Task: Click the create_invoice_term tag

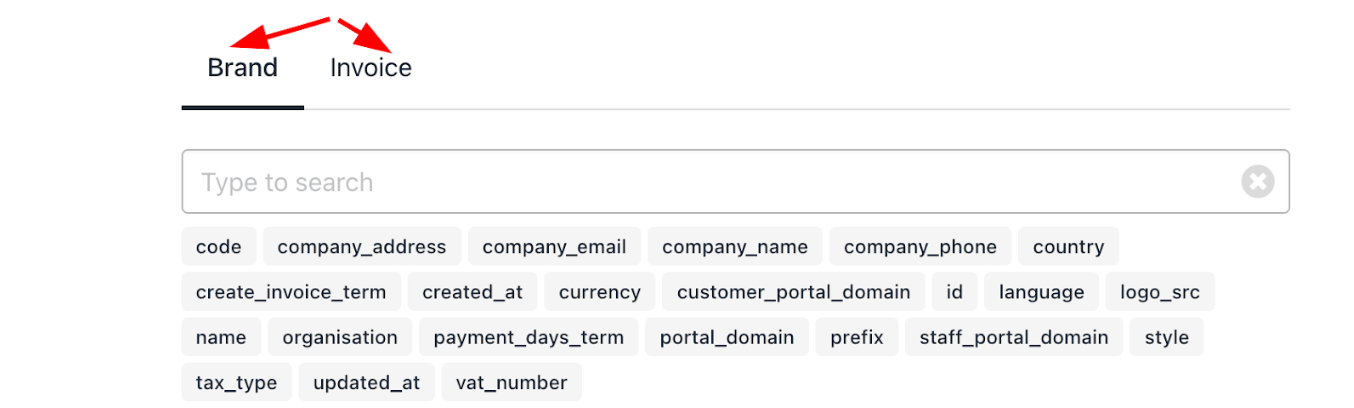Action: click(291, 292)
